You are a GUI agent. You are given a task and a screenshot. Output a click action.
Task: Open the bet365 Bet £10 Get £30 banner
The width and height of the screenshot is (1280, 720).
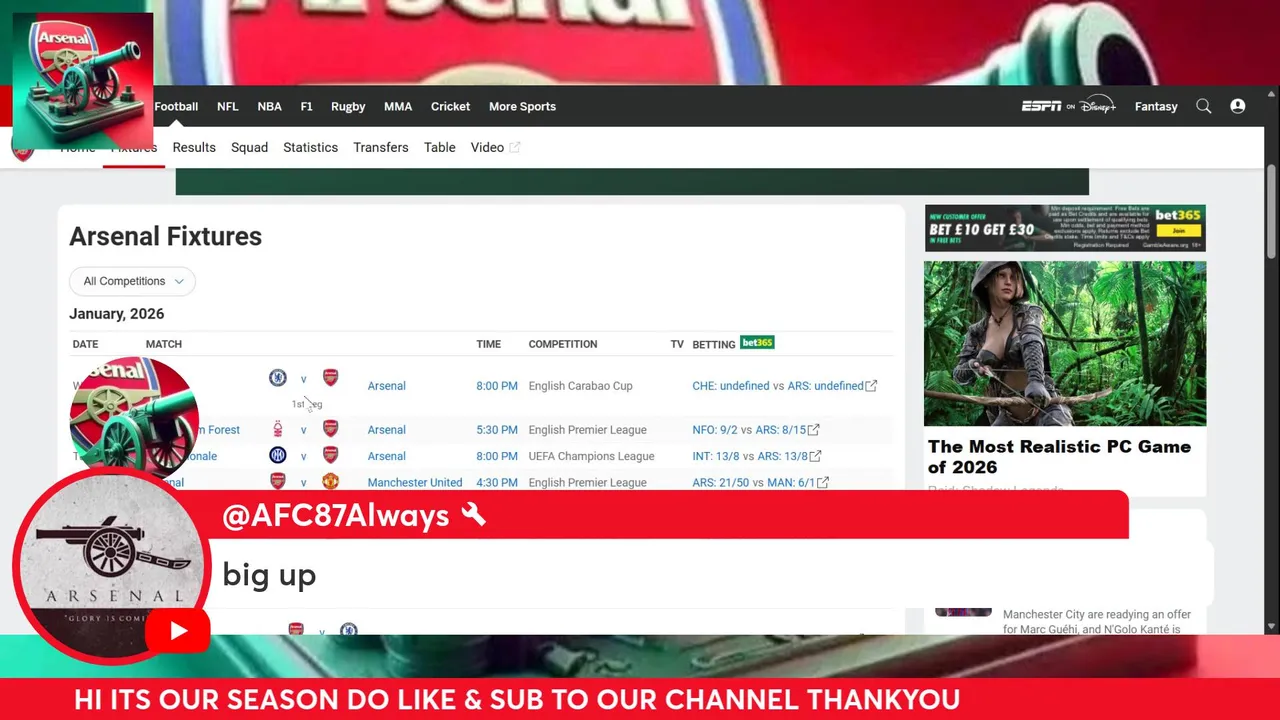coord(1065,228)
